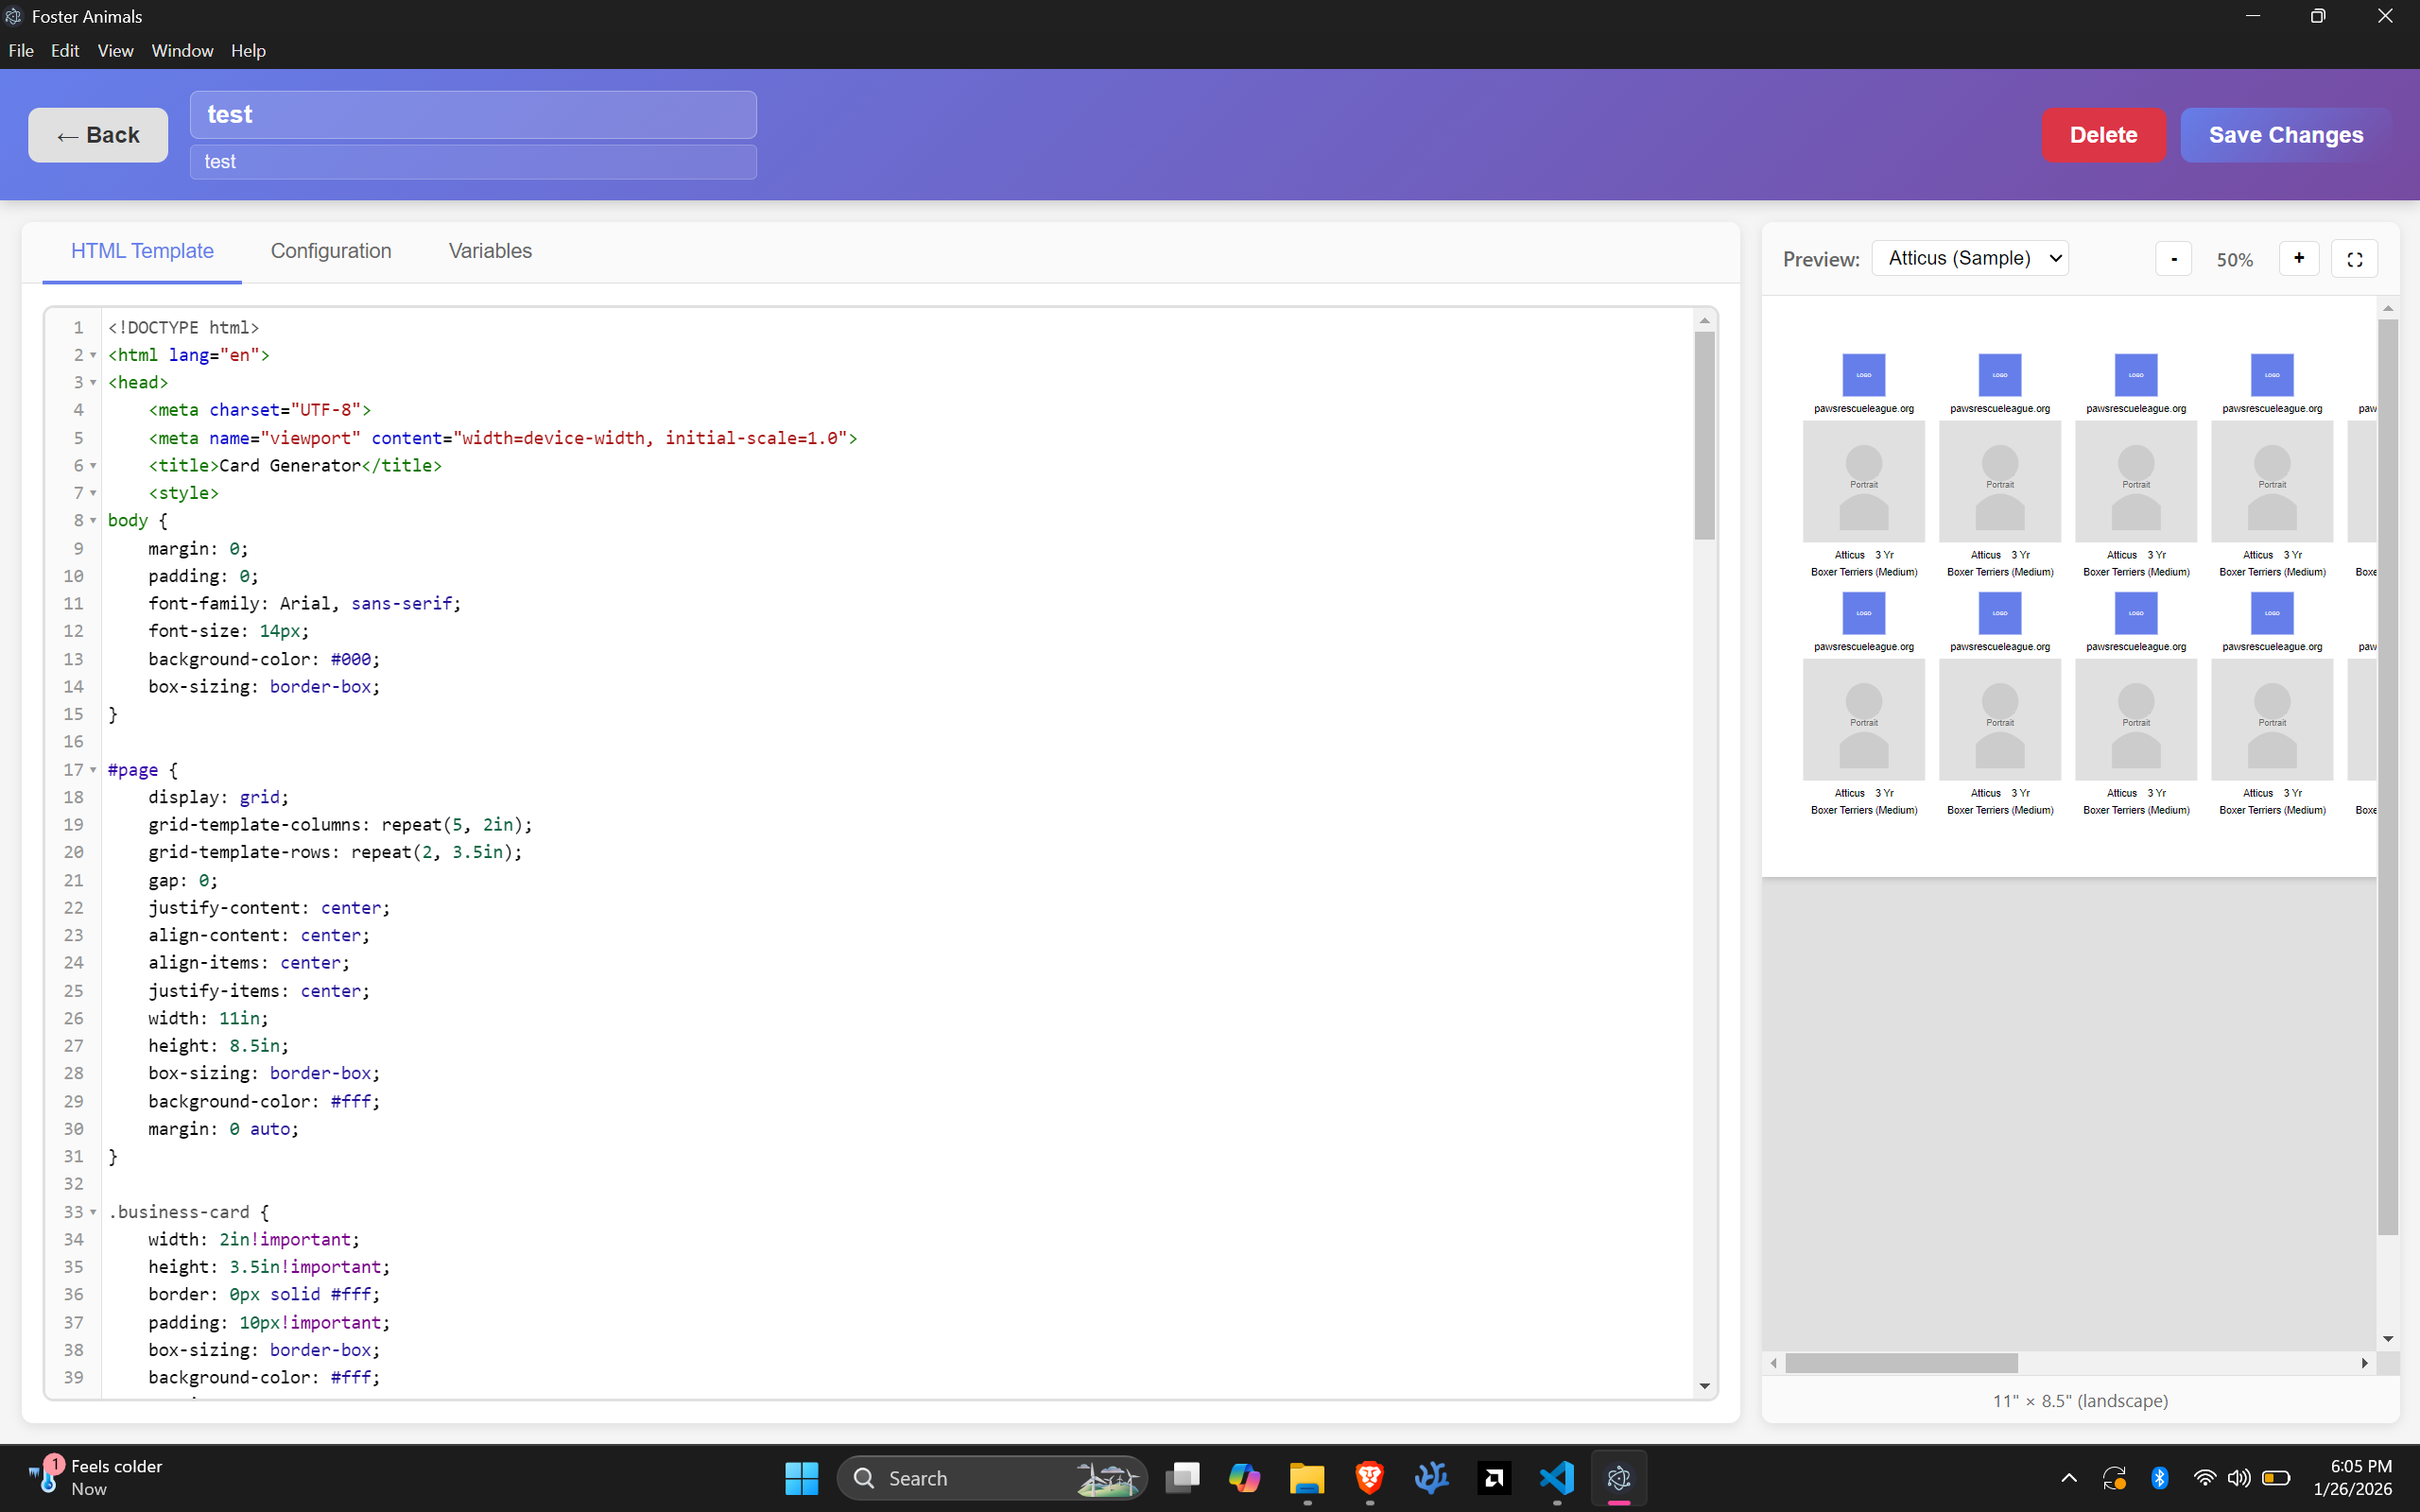Zoom in preview with plus button
Screen dimensions: 2420x1512
(x=2298, y=258)
